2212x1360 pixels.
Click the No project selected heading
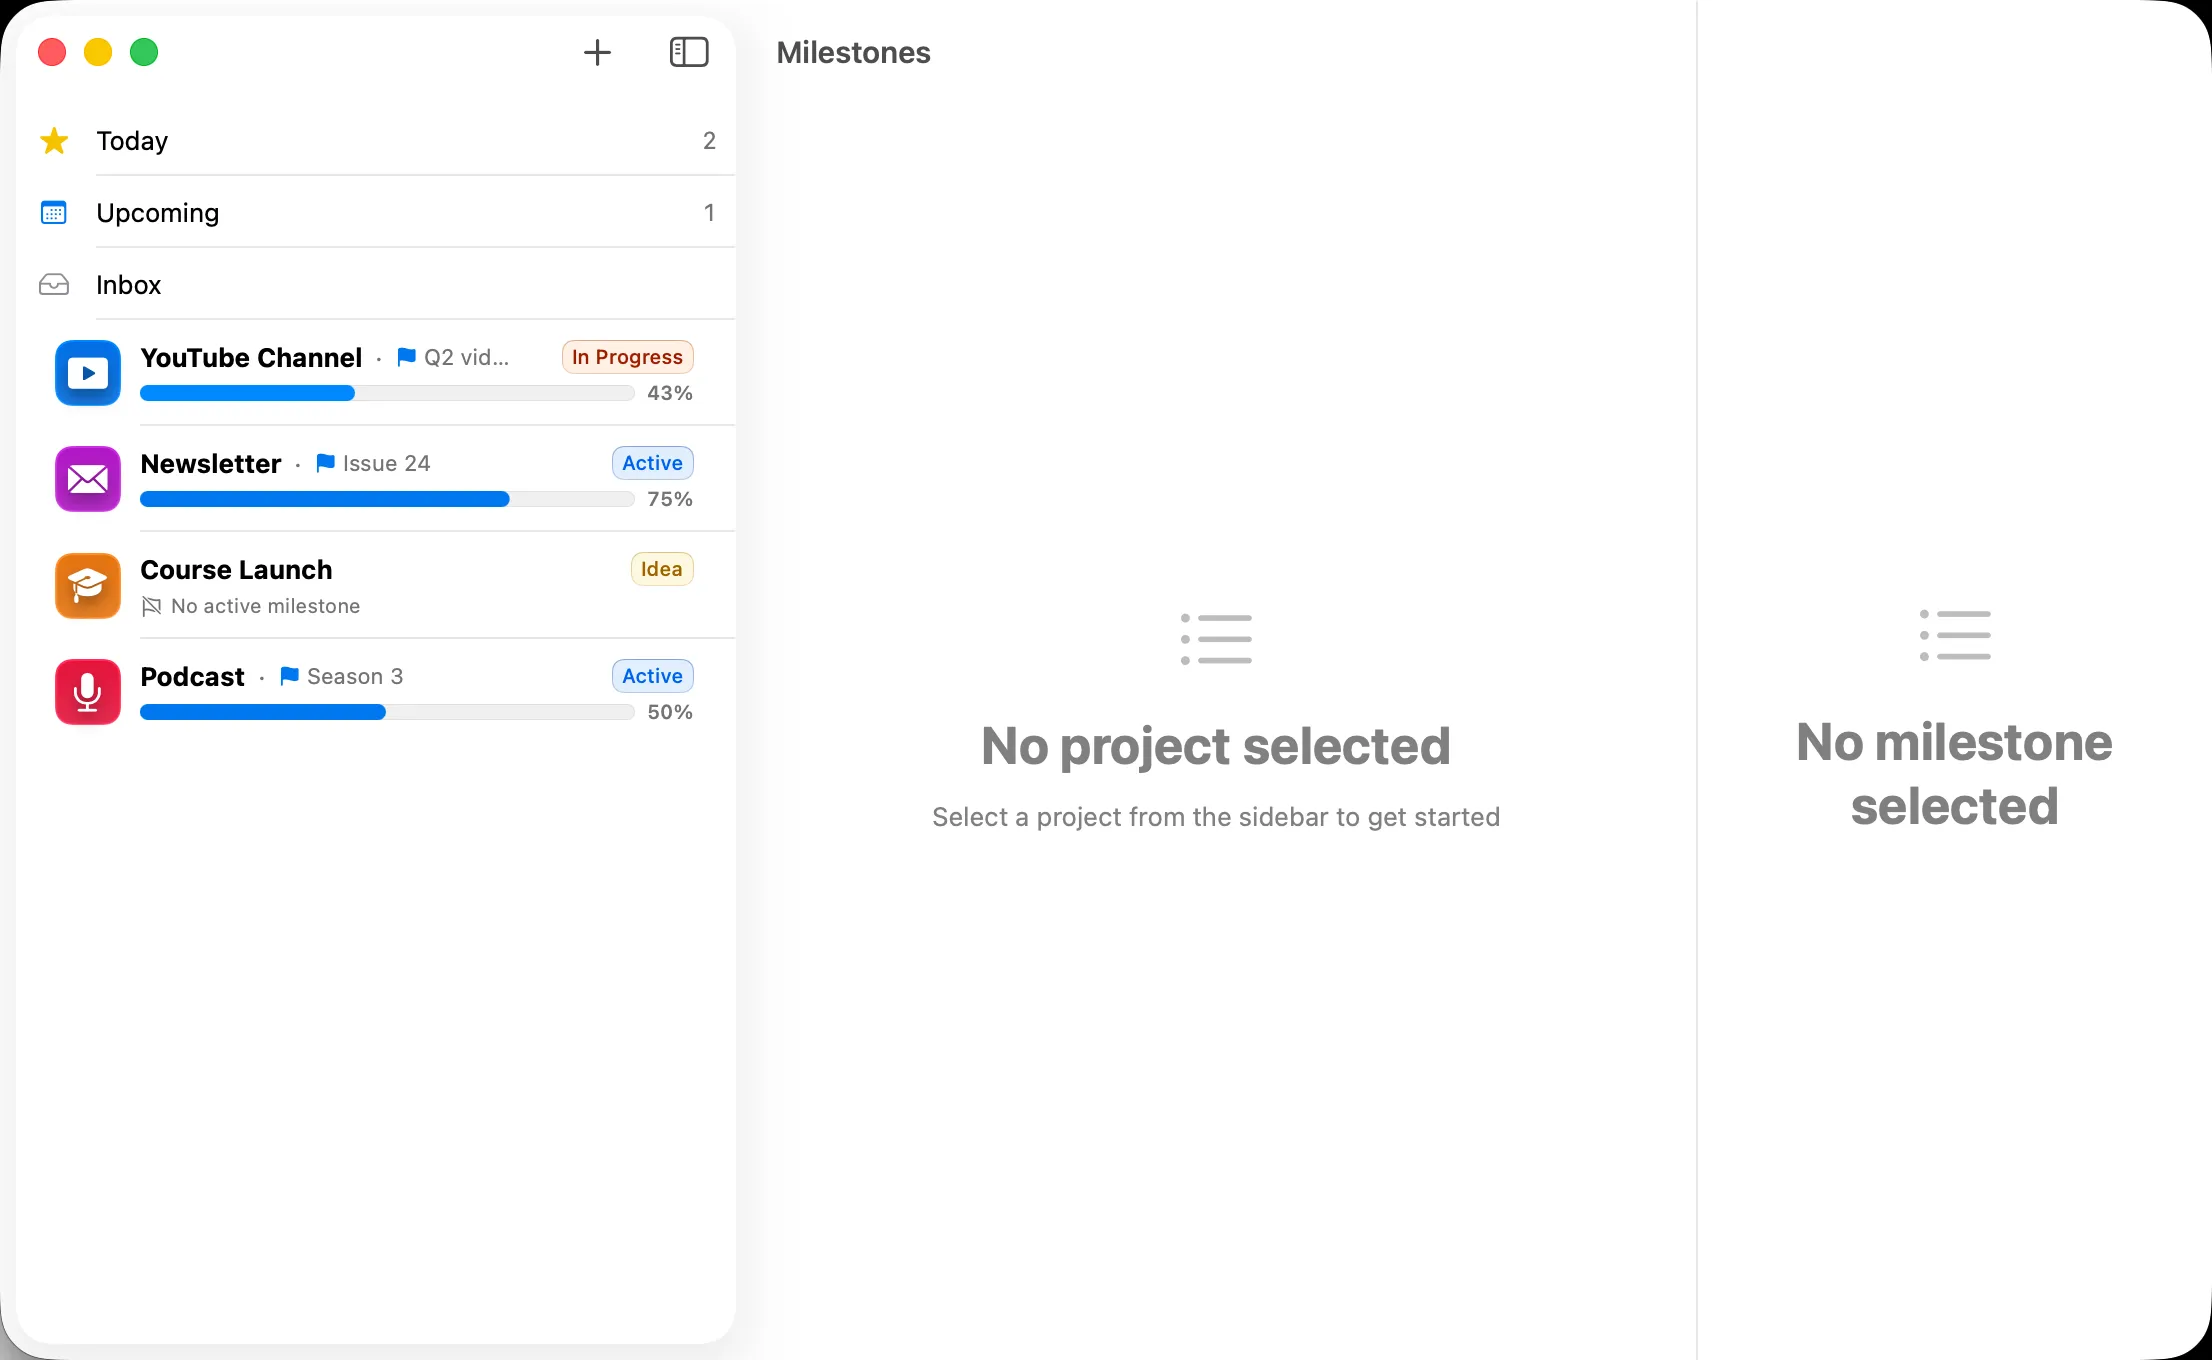(1216, 746)
